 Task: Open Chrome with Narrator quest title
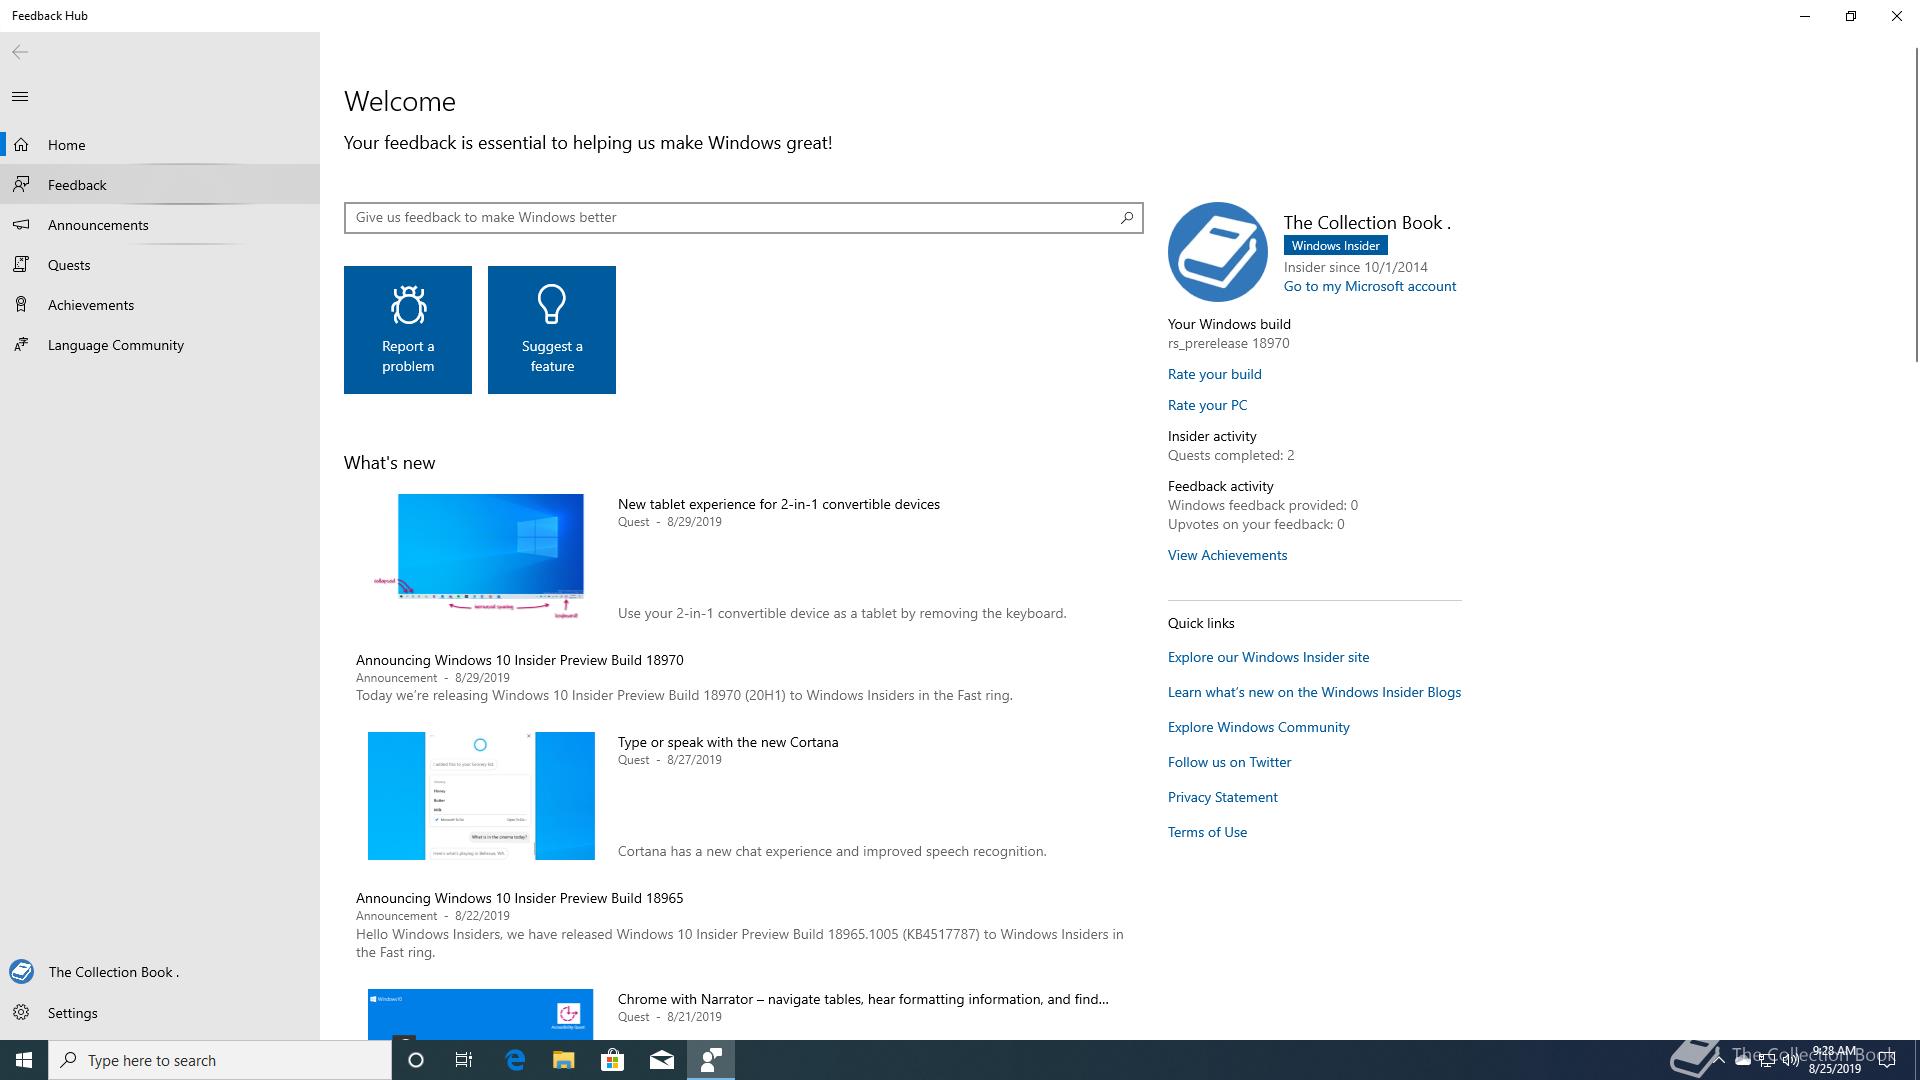863,999
